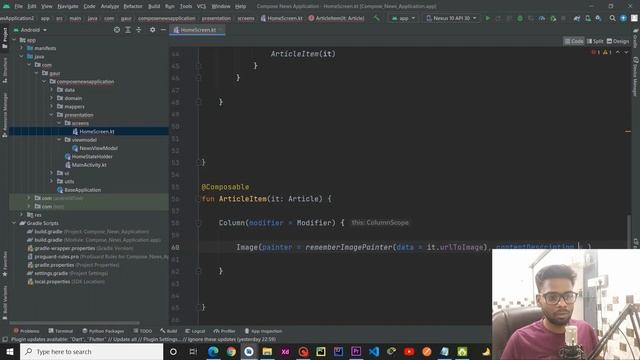Click the Make Project hammer icon
Image resolution: width=640 pixels, height=360 pixels.
tap(376, 18)
